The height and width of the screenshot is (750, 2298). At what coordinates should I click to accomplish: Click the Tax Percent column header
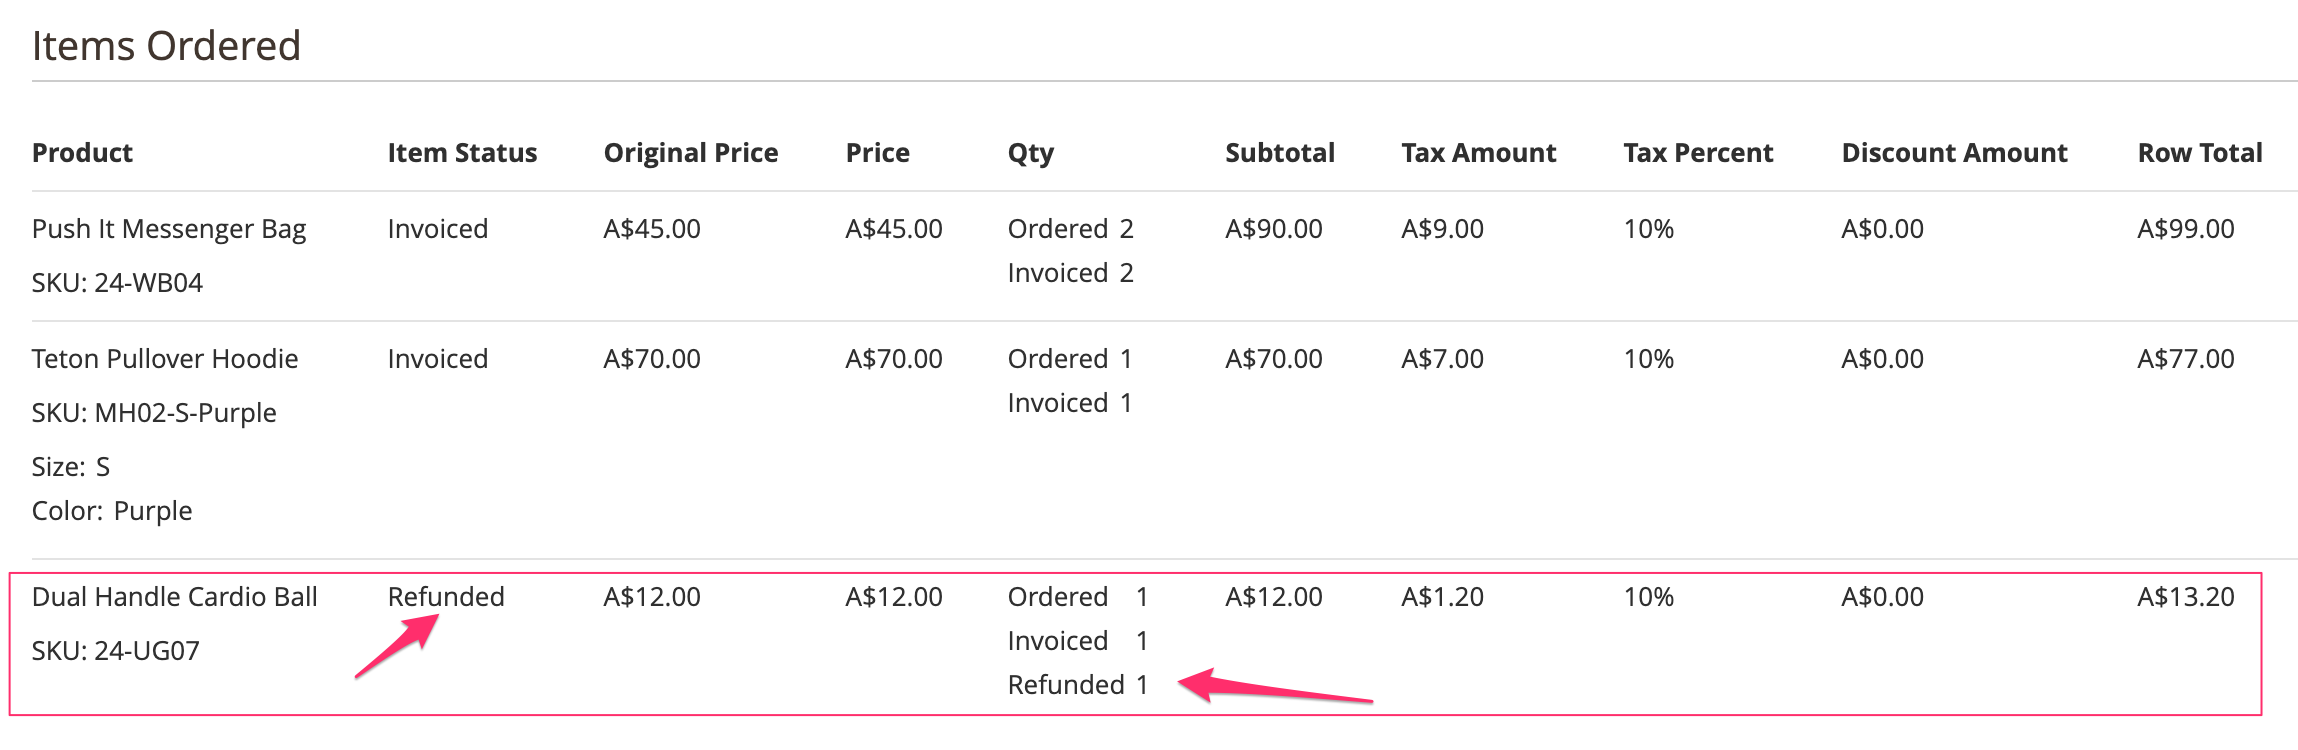(1697, 153)
